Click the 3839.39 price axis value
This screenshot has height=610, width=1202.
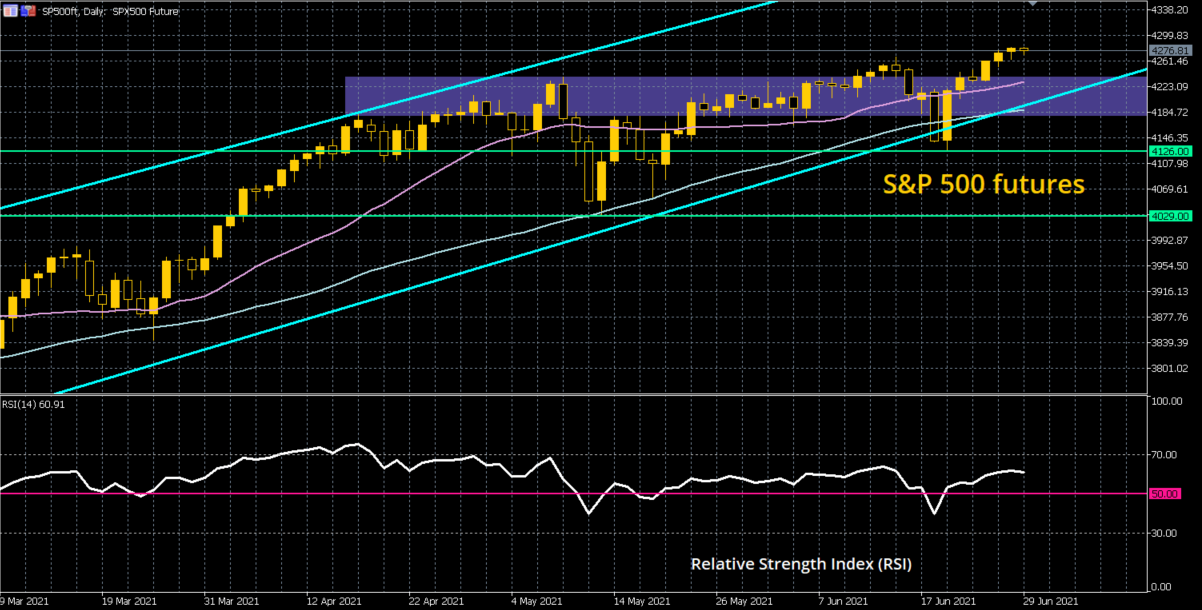coord(1171,343)
